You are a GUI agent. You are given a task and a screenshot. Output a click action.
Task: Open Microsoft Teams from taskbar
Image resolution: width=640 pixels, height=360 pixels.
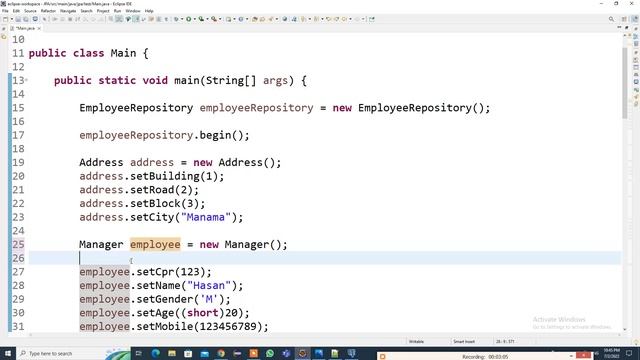286,353
